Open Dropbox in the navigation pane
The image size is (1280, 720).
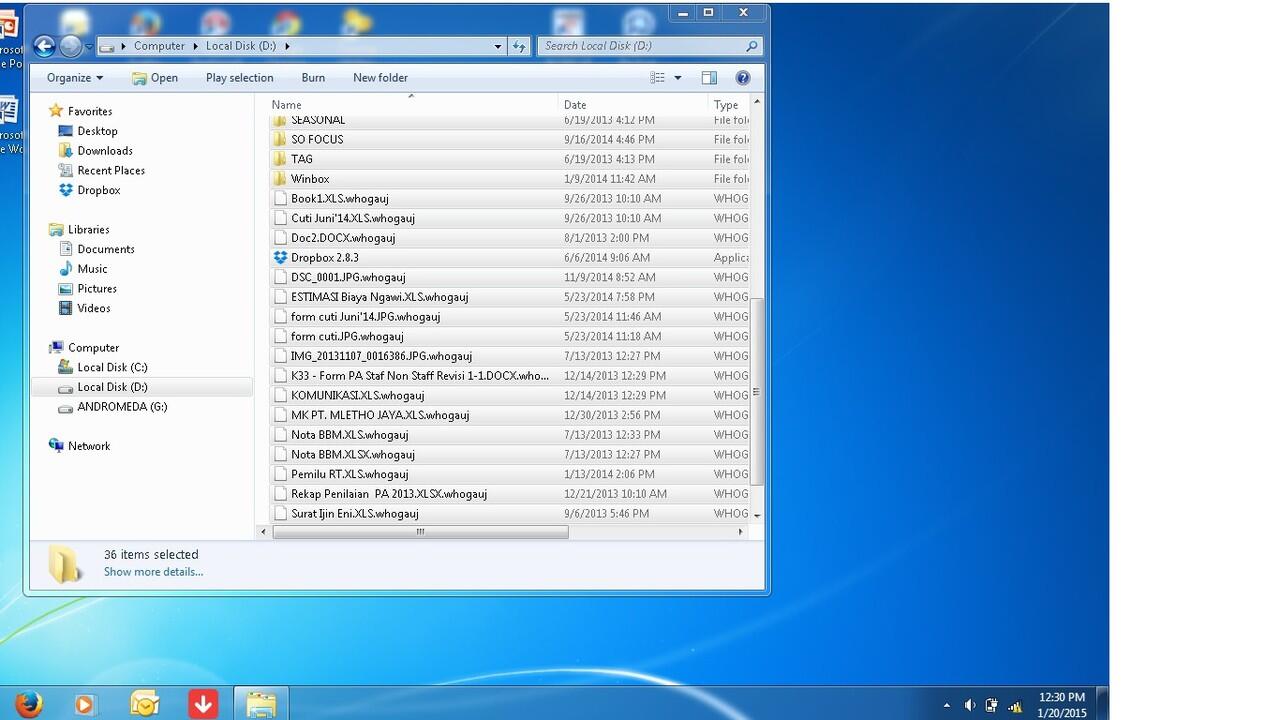tap(99, 190)
